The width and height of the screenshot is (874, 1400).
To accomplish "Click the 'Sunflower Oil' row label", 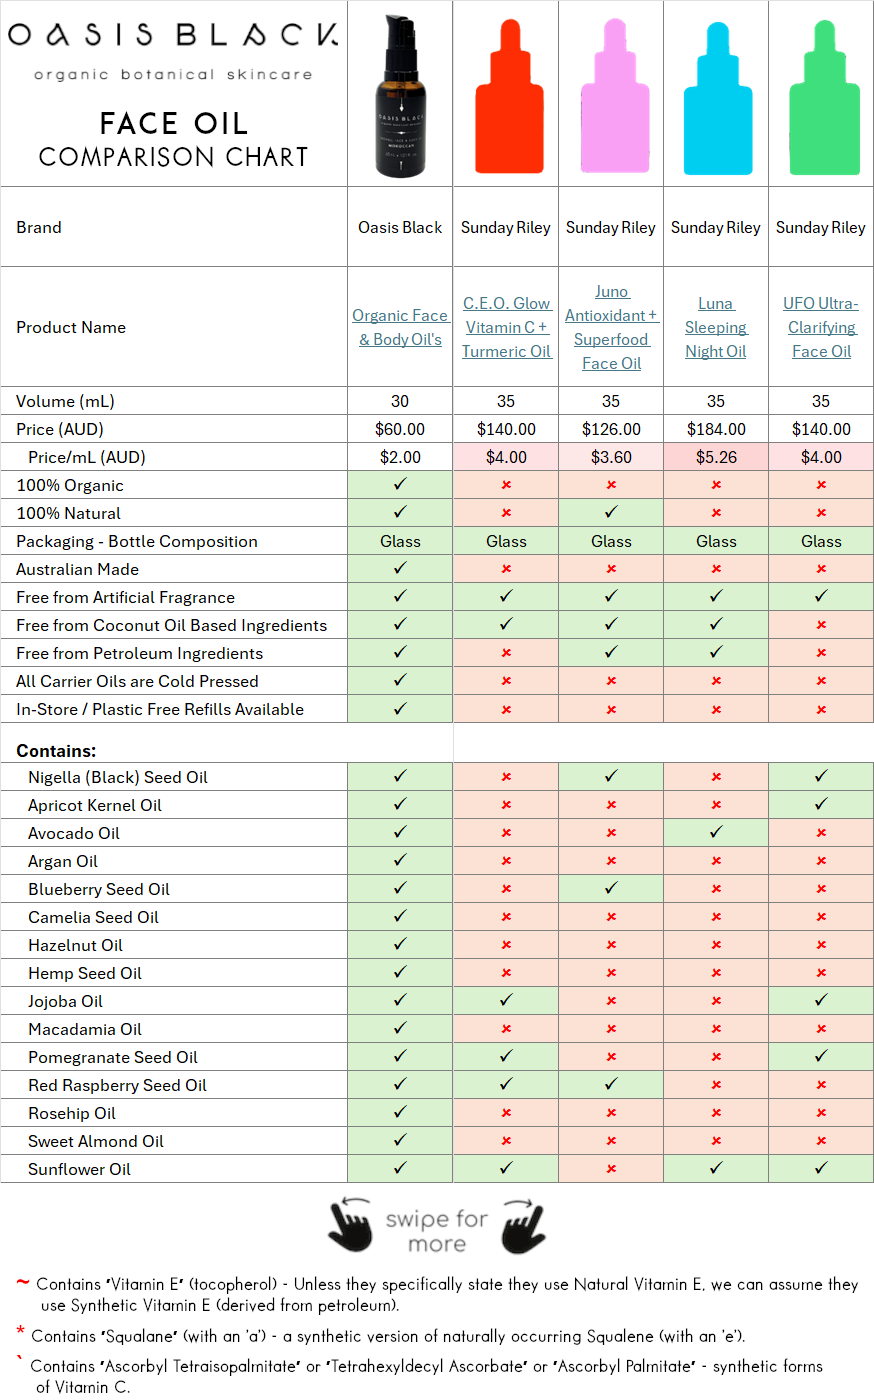I will (x=79, y=1169).
